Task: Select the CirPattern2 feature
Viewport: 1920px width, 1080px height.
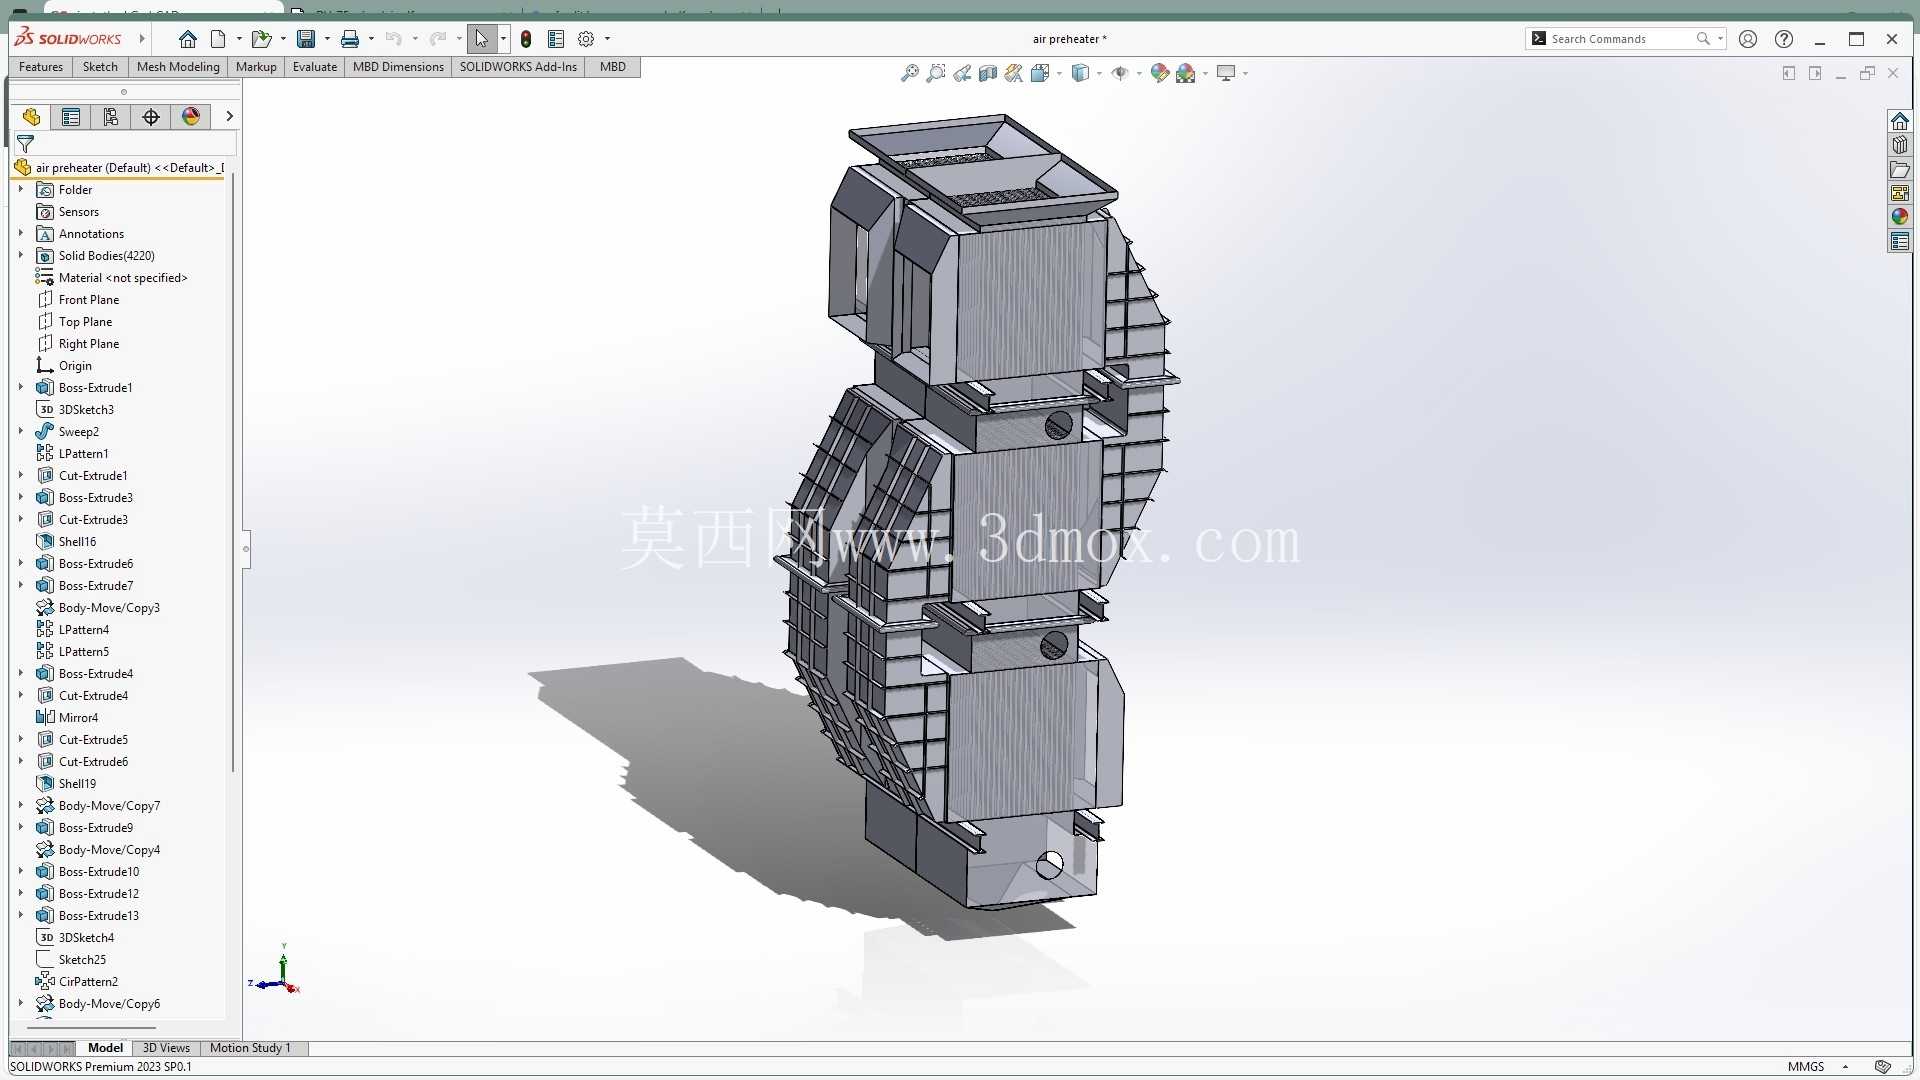Action: tap(88, 981)
